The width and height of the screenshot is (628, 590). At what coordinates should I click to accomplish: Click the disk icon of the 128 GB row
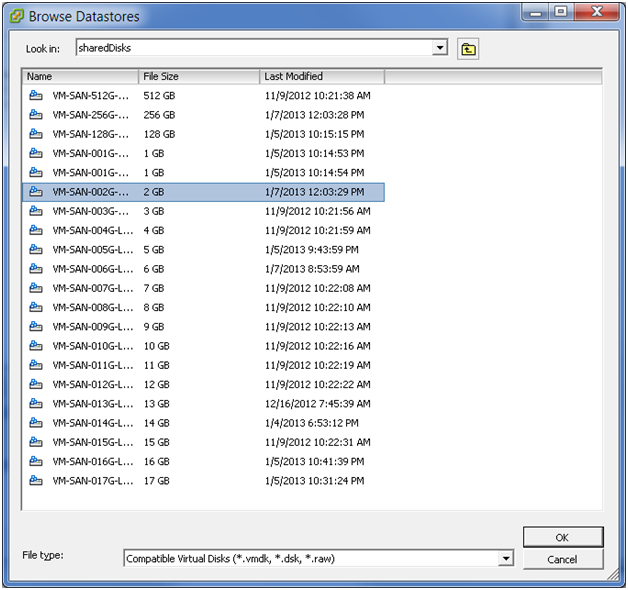pyautogui.click(x=36, y=134)
